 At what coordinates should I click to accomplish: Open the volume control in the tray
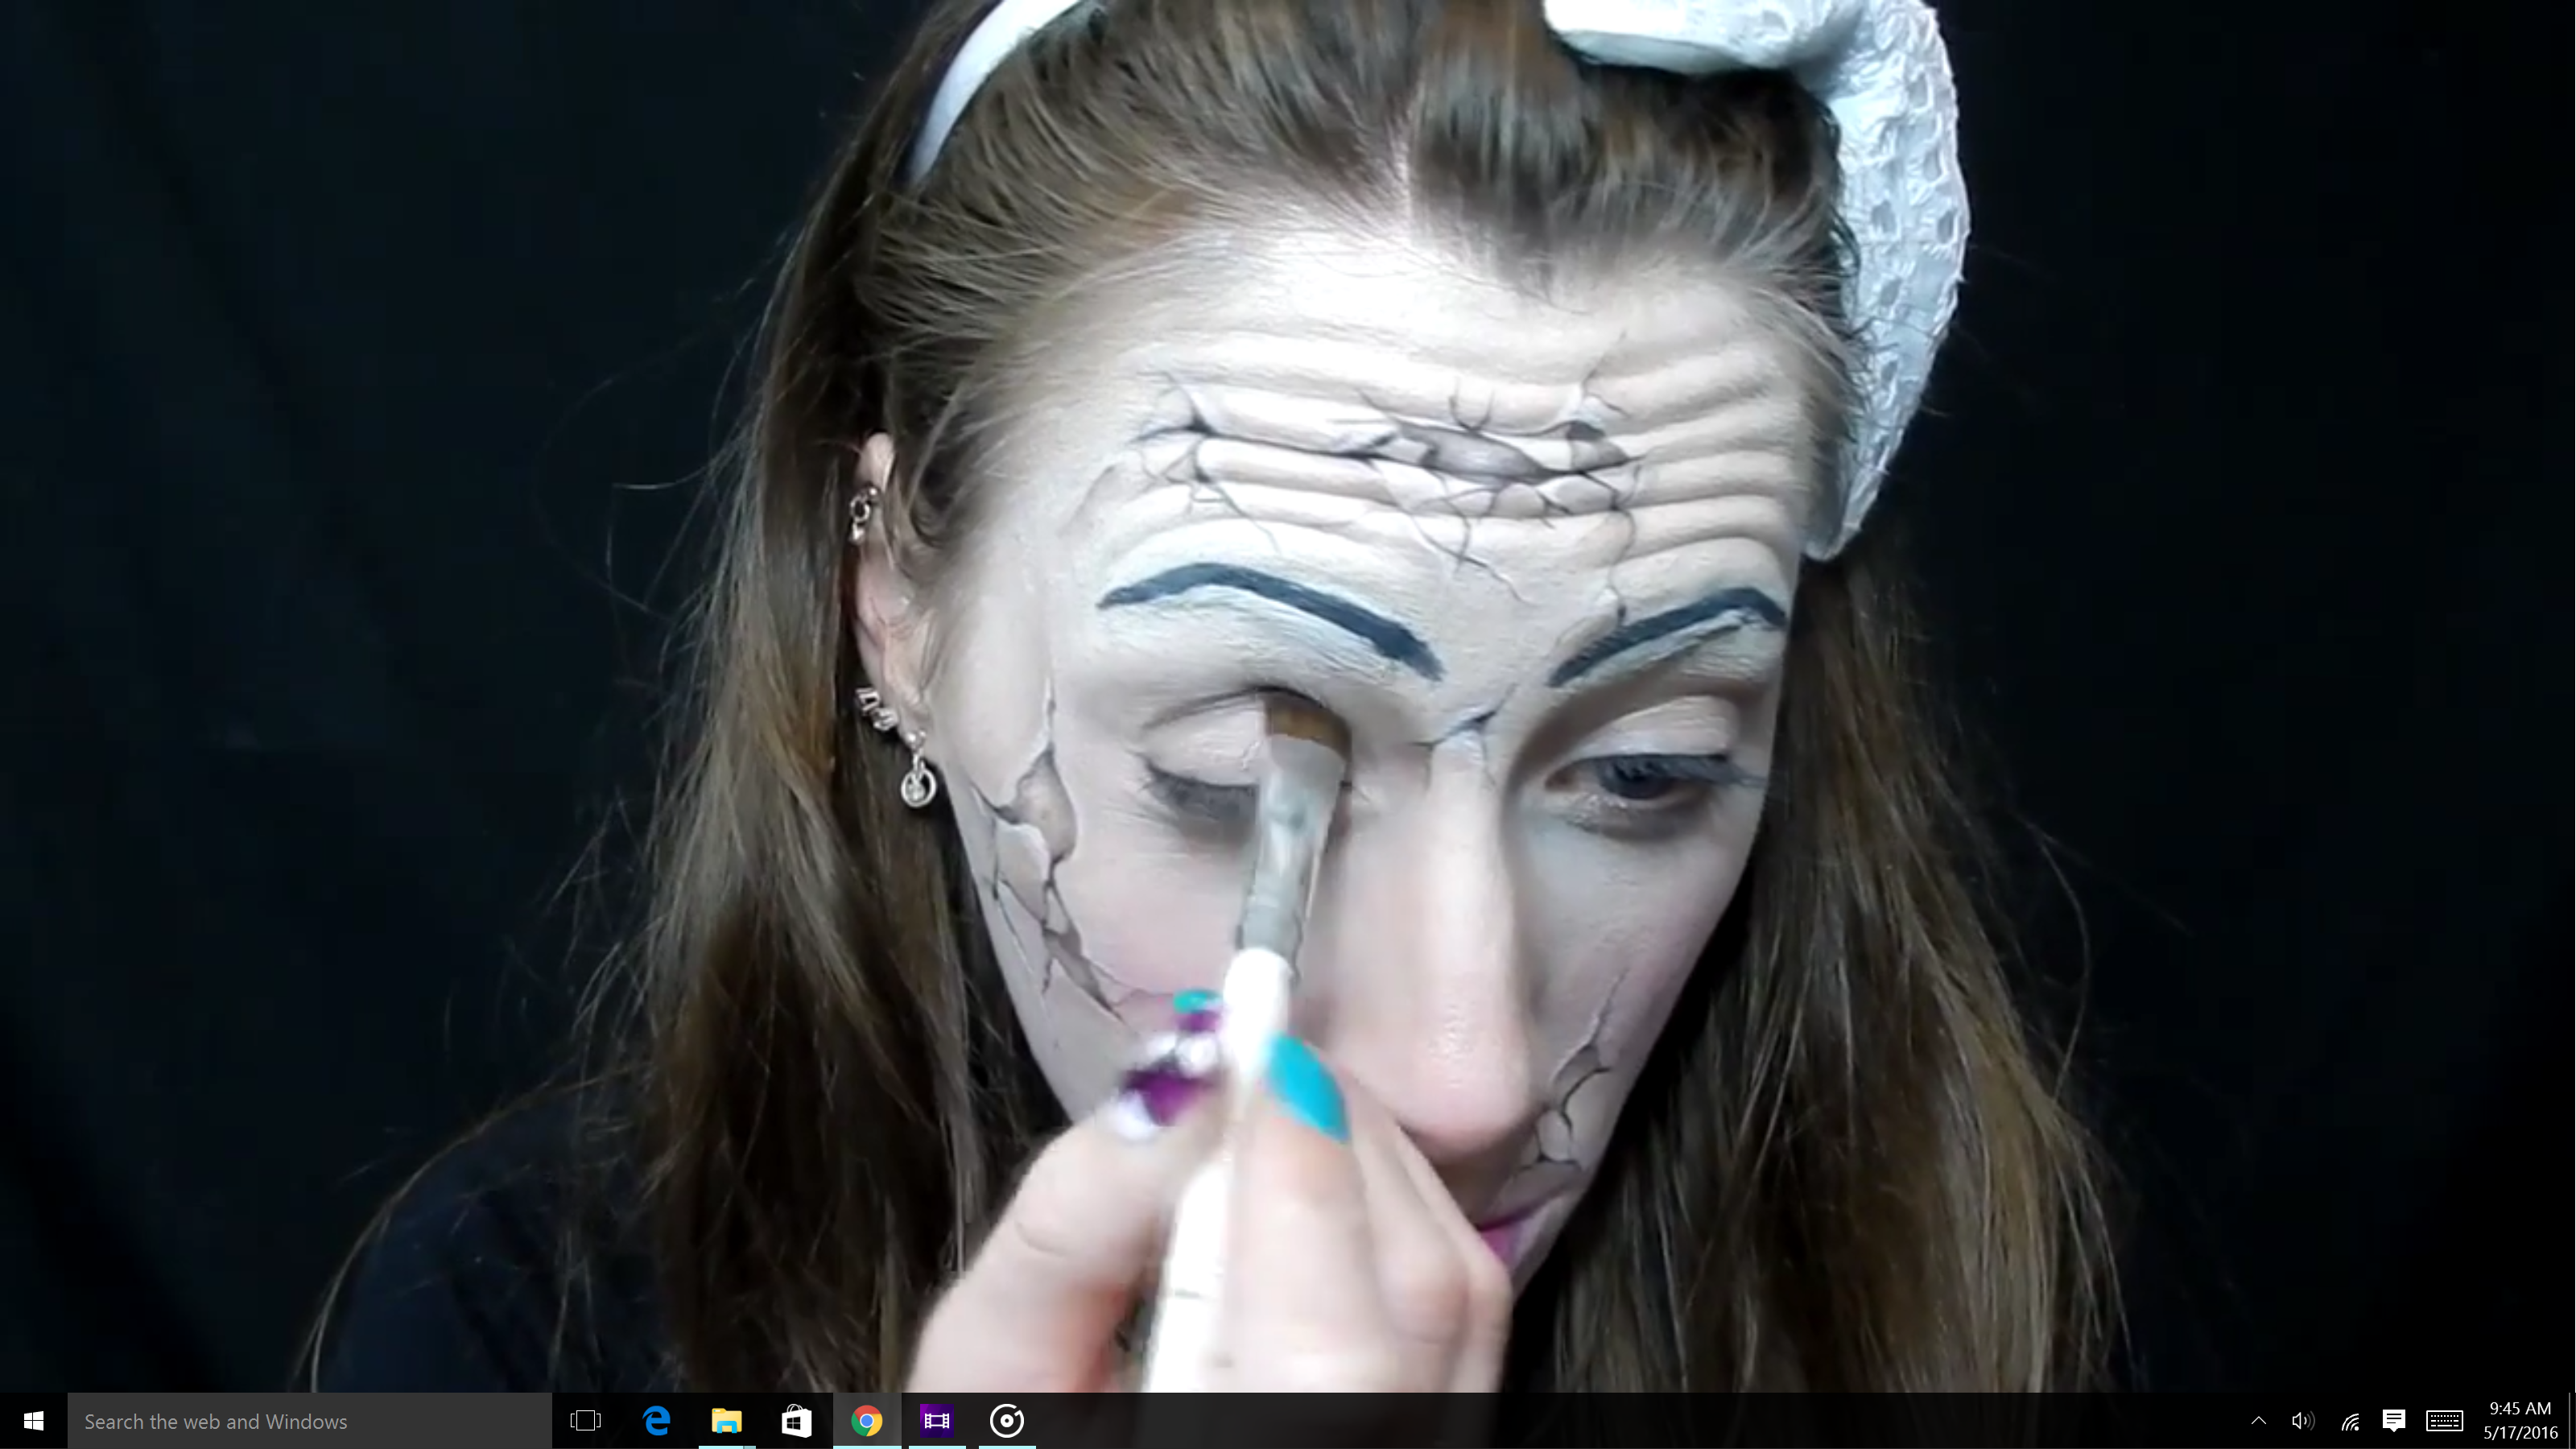pyautogui.click(x=2303, y=1421)
